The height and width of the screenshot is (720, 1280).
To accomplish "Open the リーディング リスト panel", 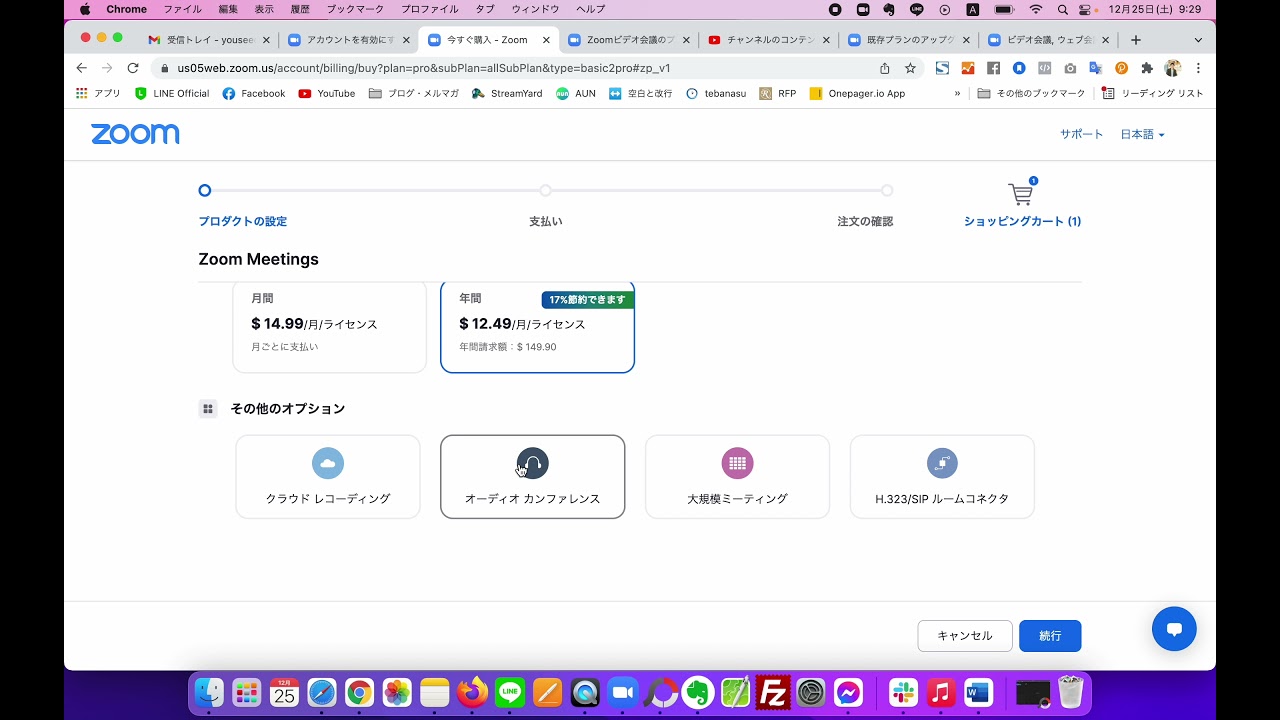I will click(x=1153, y=93).
